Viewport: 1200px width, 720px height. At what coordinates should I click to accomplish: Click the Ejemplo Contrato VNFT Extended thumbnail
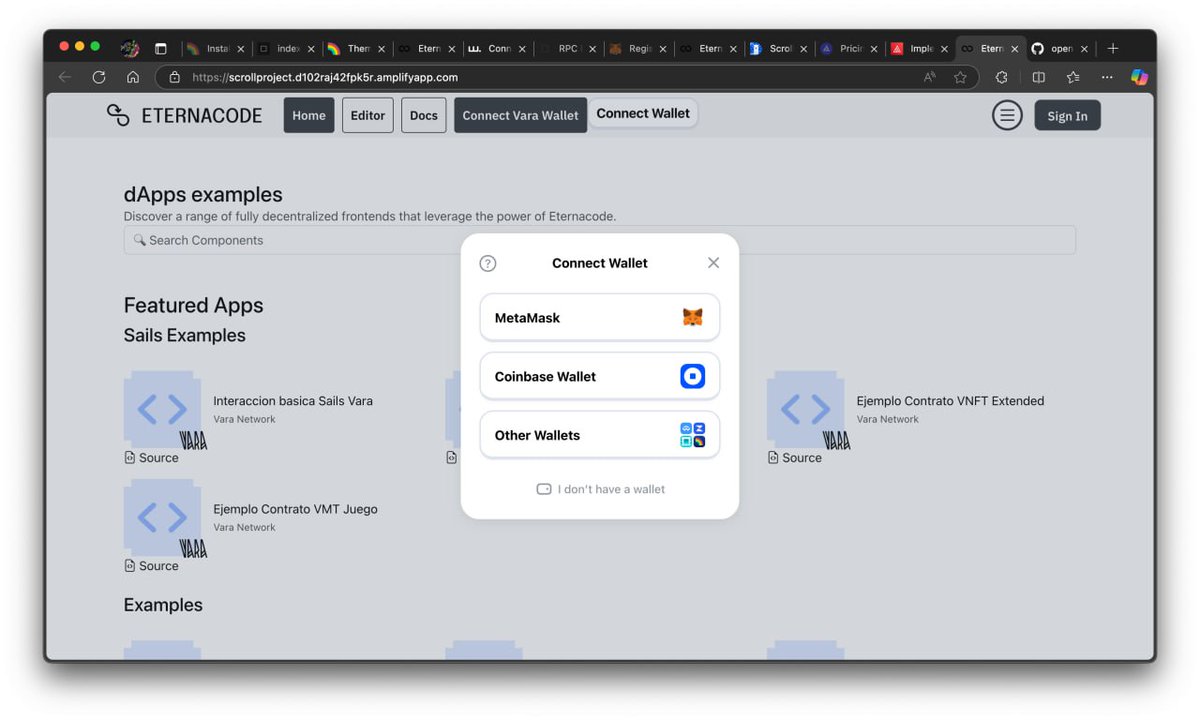click(x=805, y=409)
